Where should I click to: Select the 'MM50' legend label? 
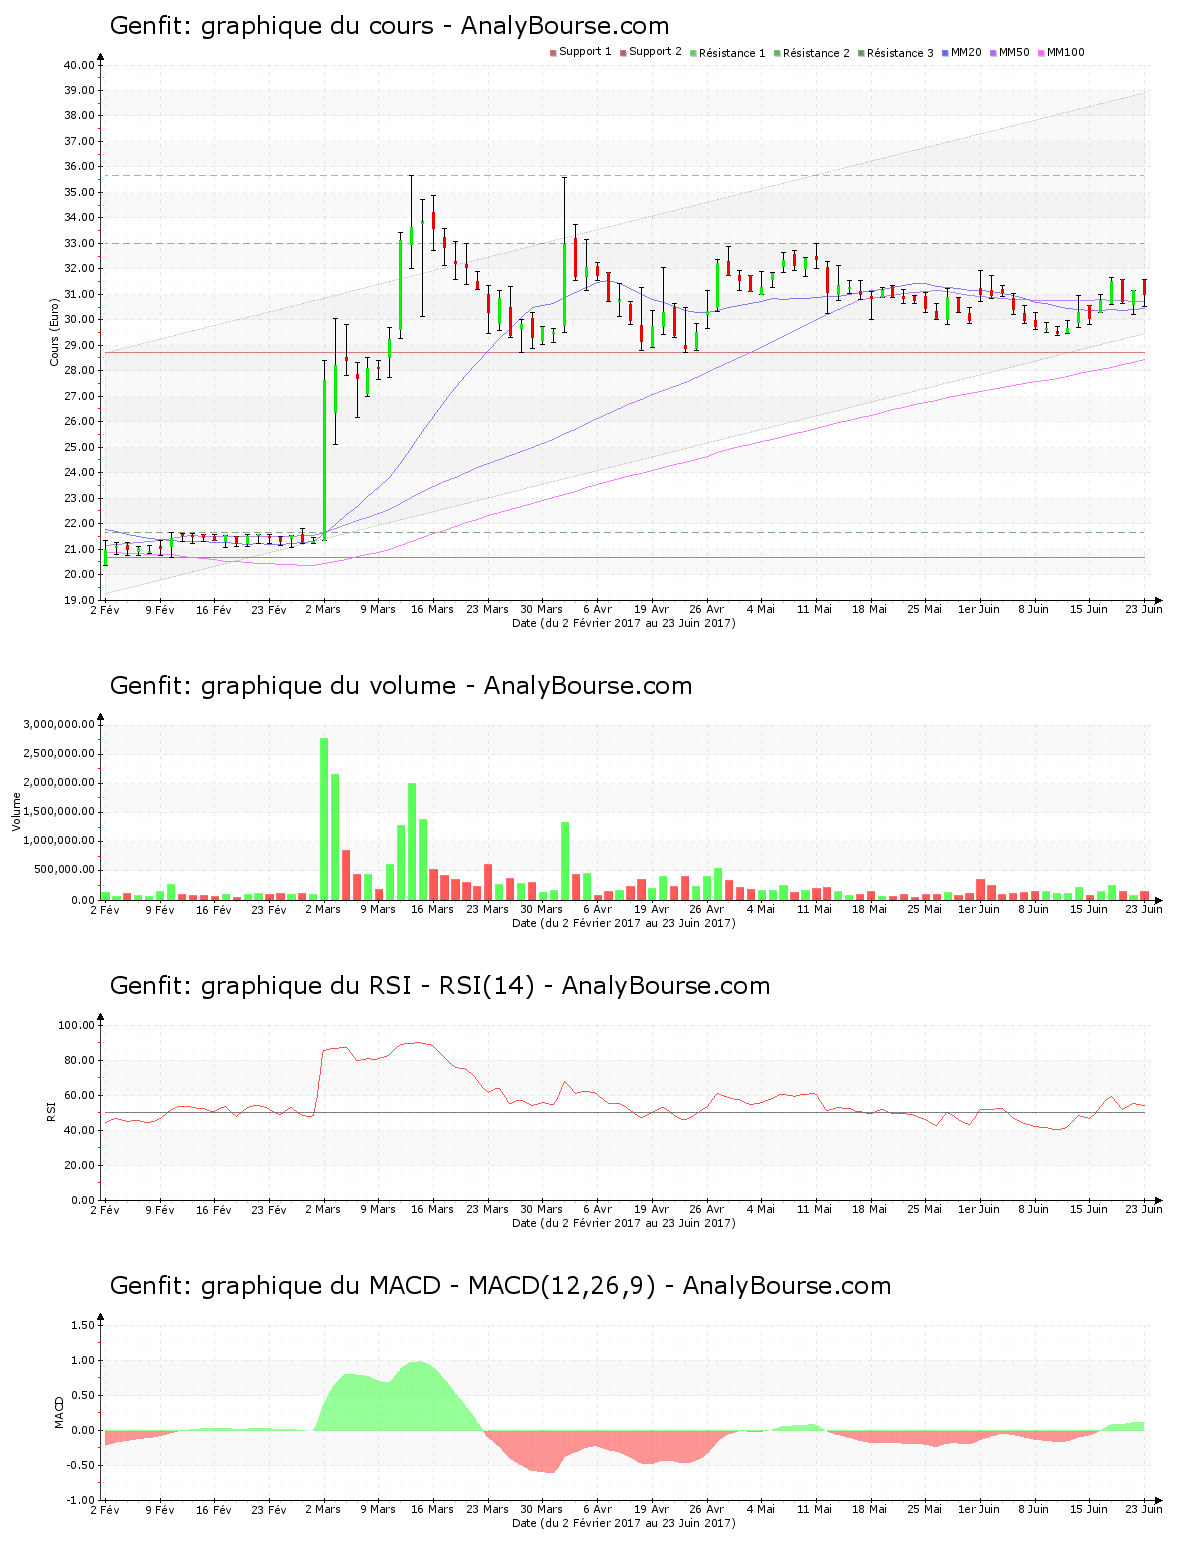(1014, 52)
